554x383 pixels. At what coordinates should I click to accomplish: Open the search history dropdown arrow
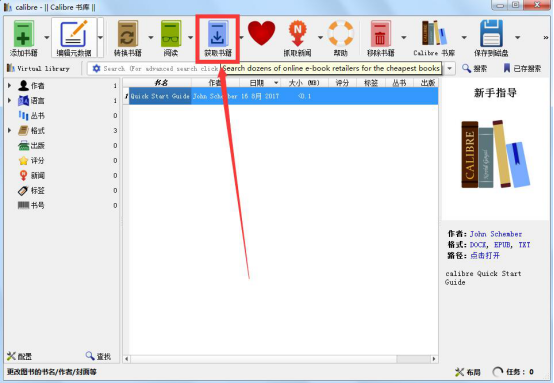[449, 68]
